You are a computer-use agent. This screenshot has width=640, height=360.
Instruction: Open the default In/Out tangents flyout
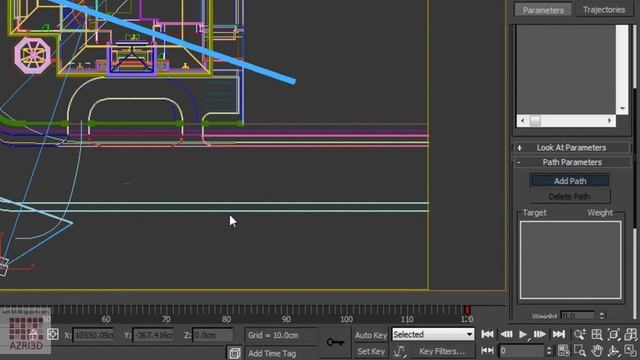pyautogui.click(x=399, y=351)
